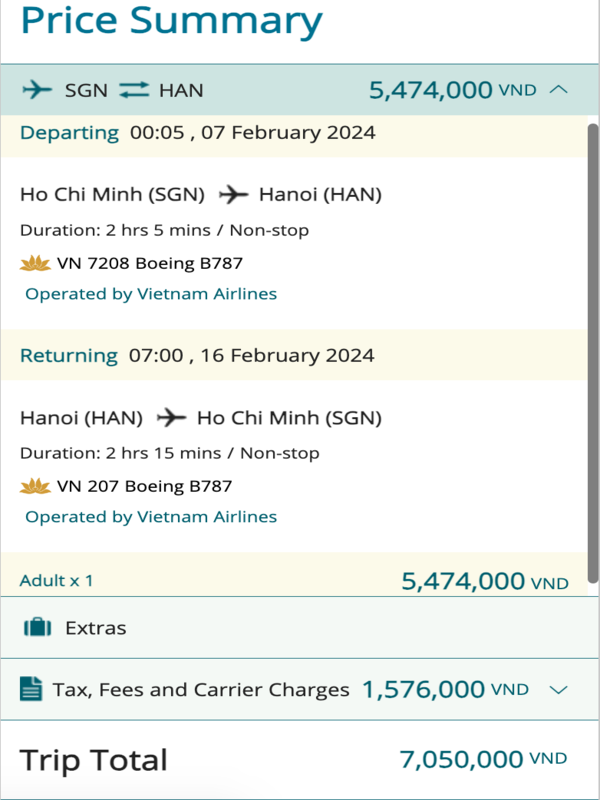Image resolution: width=600 pixels, height=800 pixels.
Task: Click the Trip Total amount 7,050,000 VND
Action: point(483,760)
